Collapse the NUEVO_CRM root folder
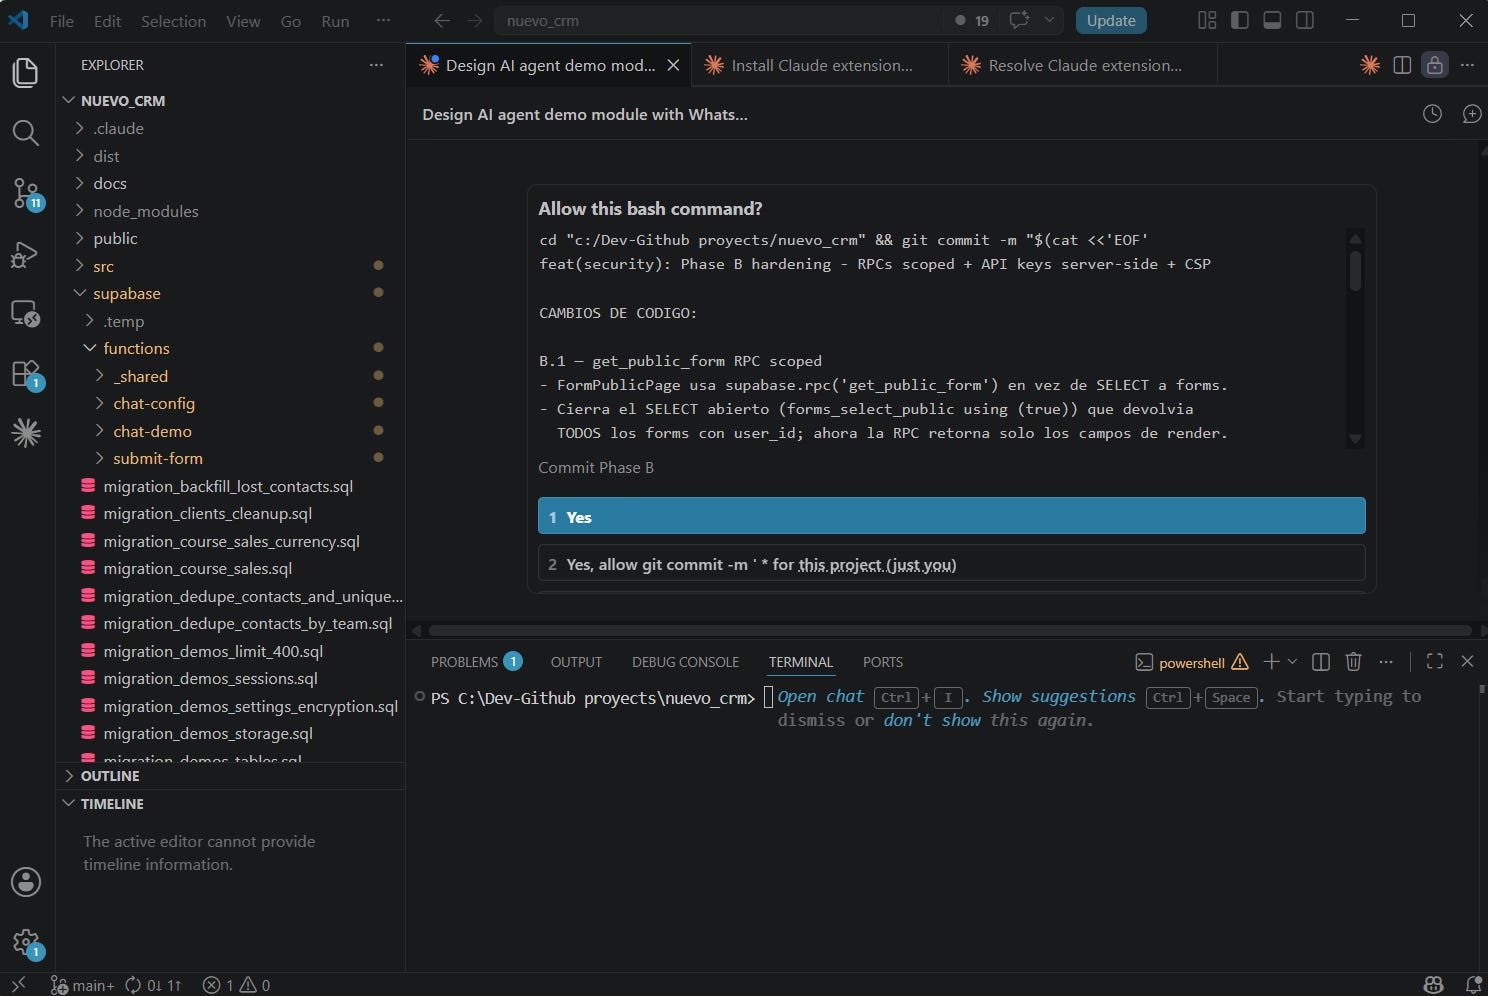Screen dimensions: 1488x996 (69, 100)
